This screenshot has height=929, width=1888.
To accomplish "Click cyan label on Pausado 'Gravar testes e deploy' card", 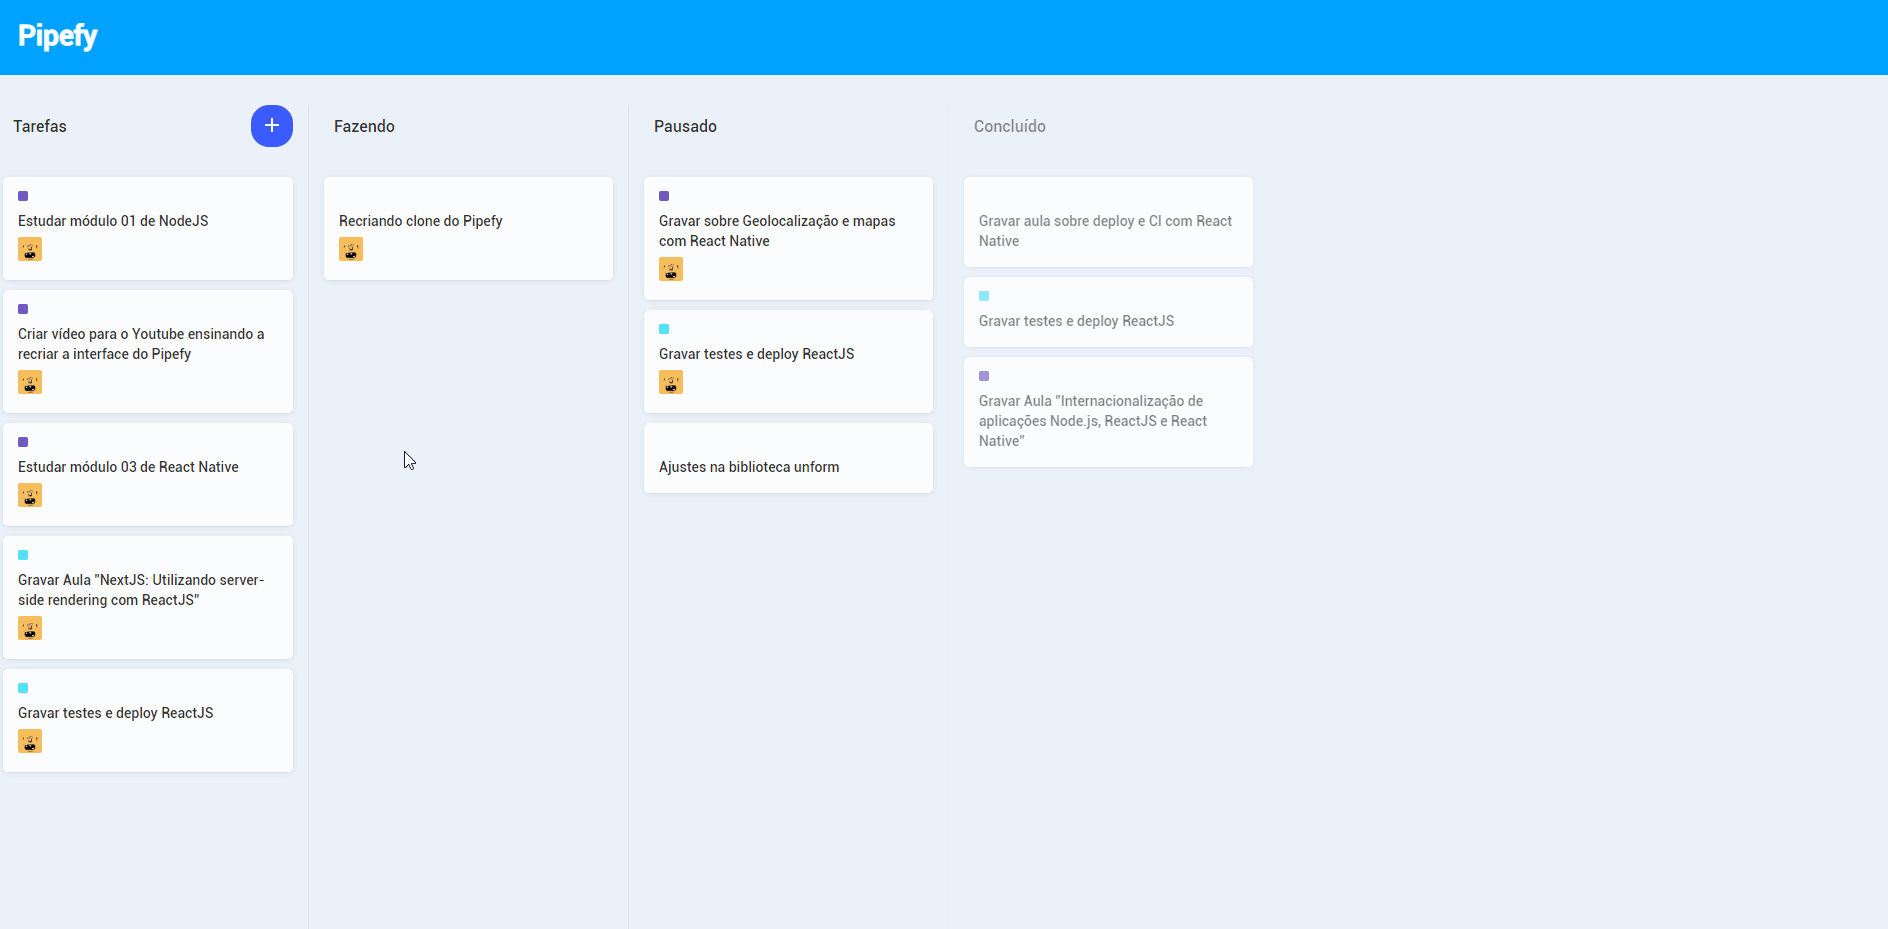I will 664,329.
